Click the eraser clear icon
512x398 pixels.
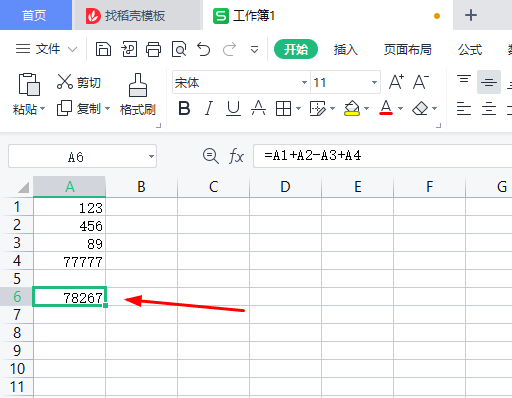click(x=420, y=108)
